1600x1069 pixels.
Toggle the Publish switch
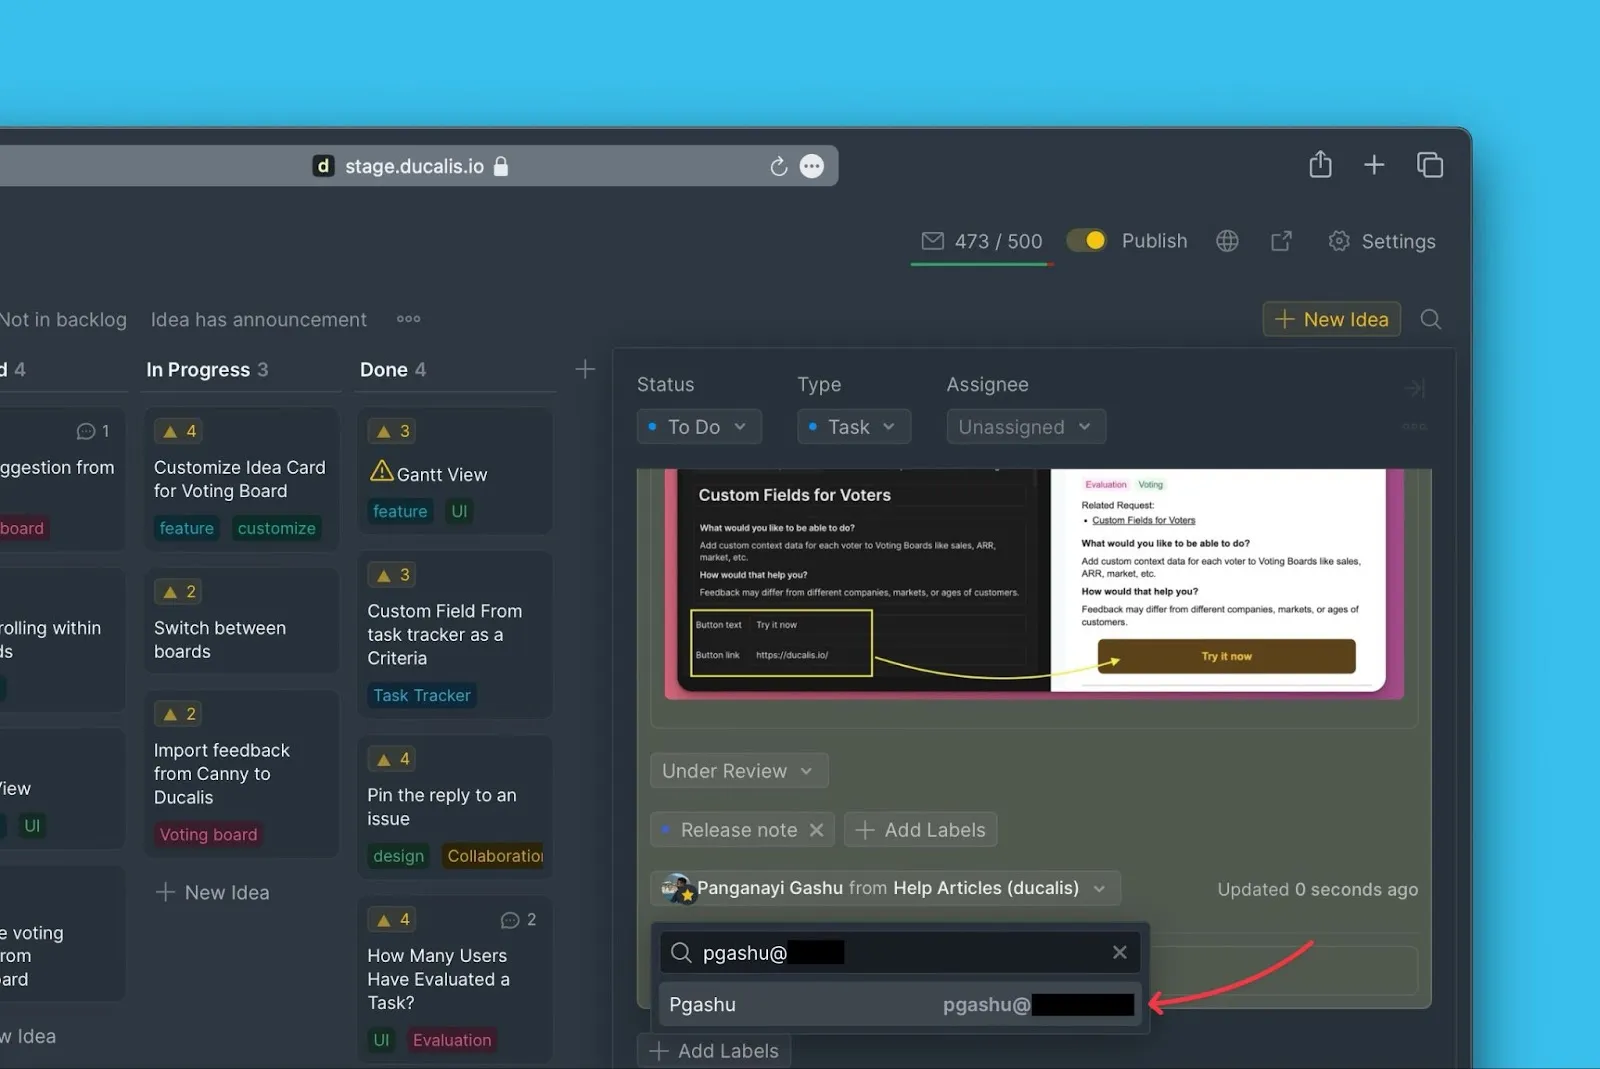[1086, 241]
